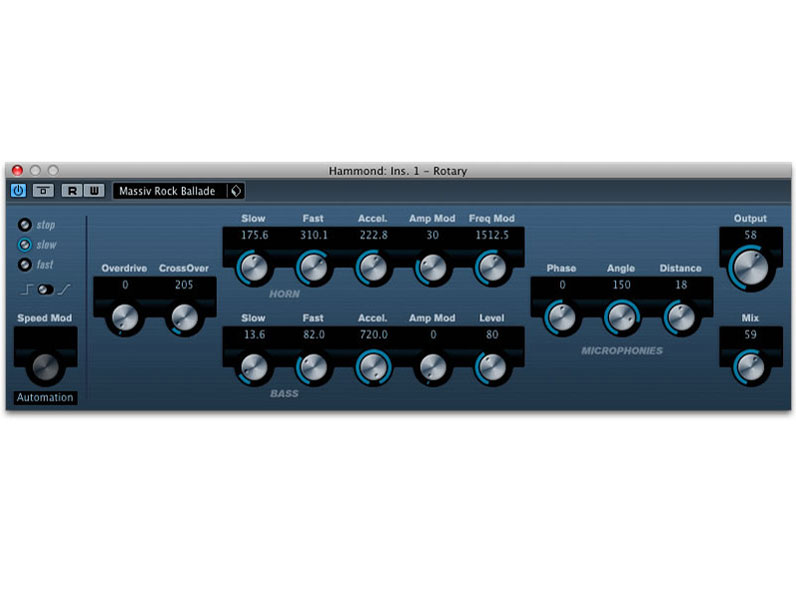This screenshot has width=796, height=597.
Task: Close the Rotary plug-in window
Action: pyautogui.click(x=17, y=170)
